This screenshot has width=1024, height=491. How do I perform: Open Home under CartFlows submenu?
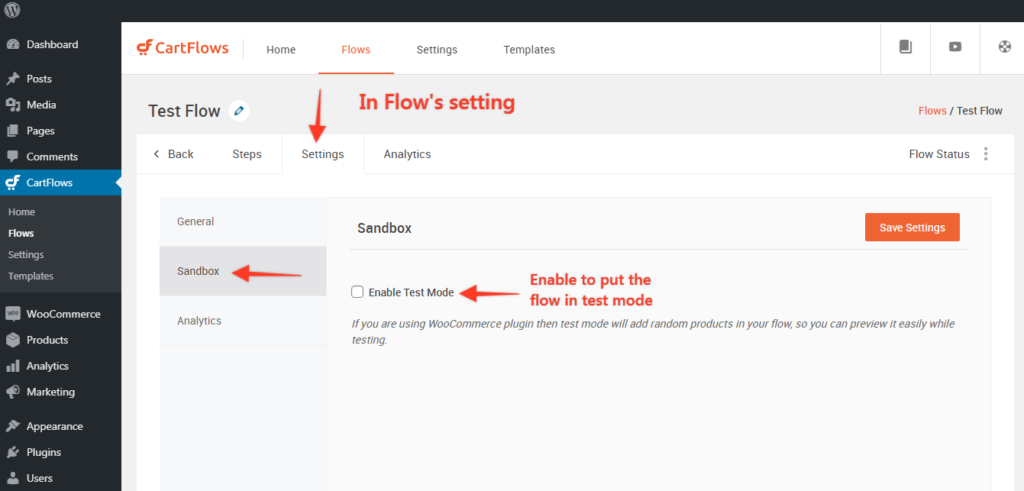(x=22, y=212)
